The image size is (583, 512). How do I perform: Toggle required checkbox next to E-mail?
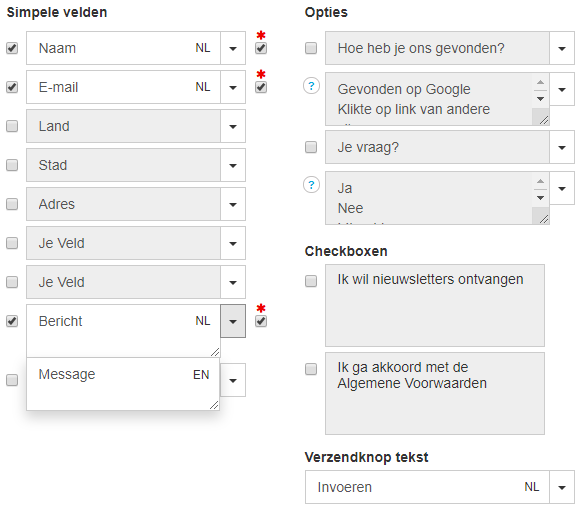261,87
